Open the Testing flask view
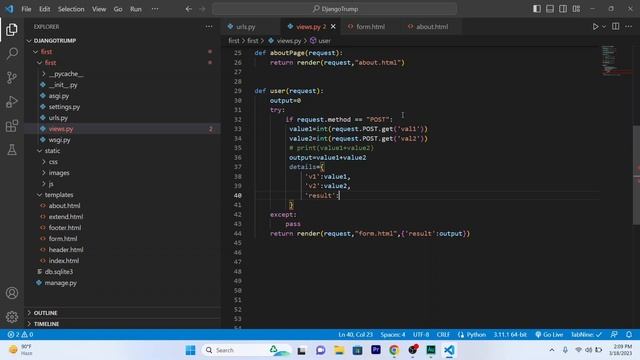 [12, 150]
